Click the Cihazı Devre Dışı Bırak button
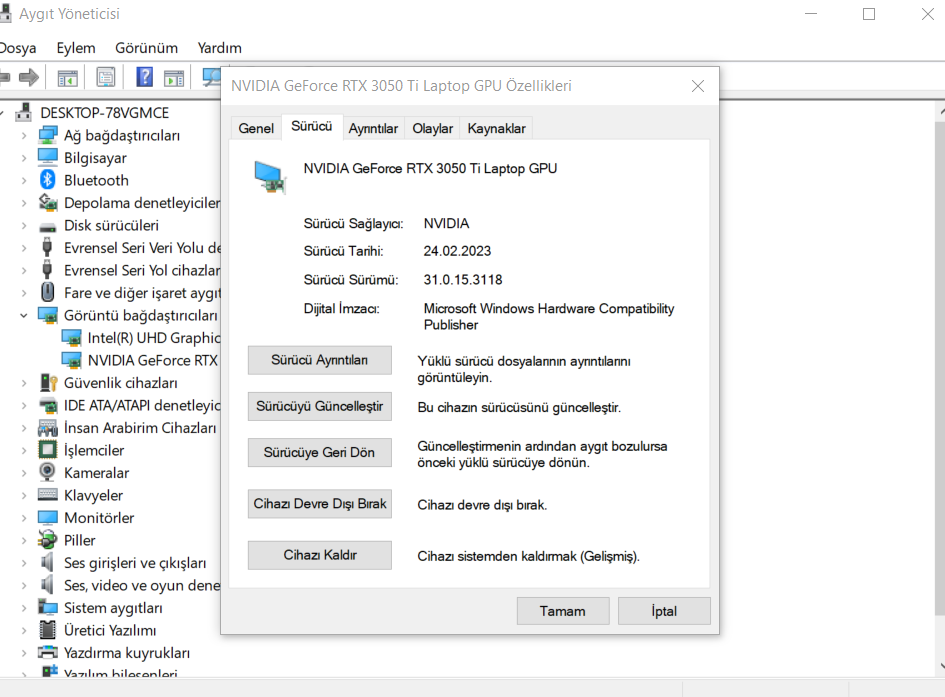This screenshot has width=945, height=697. tap(320, 504)
